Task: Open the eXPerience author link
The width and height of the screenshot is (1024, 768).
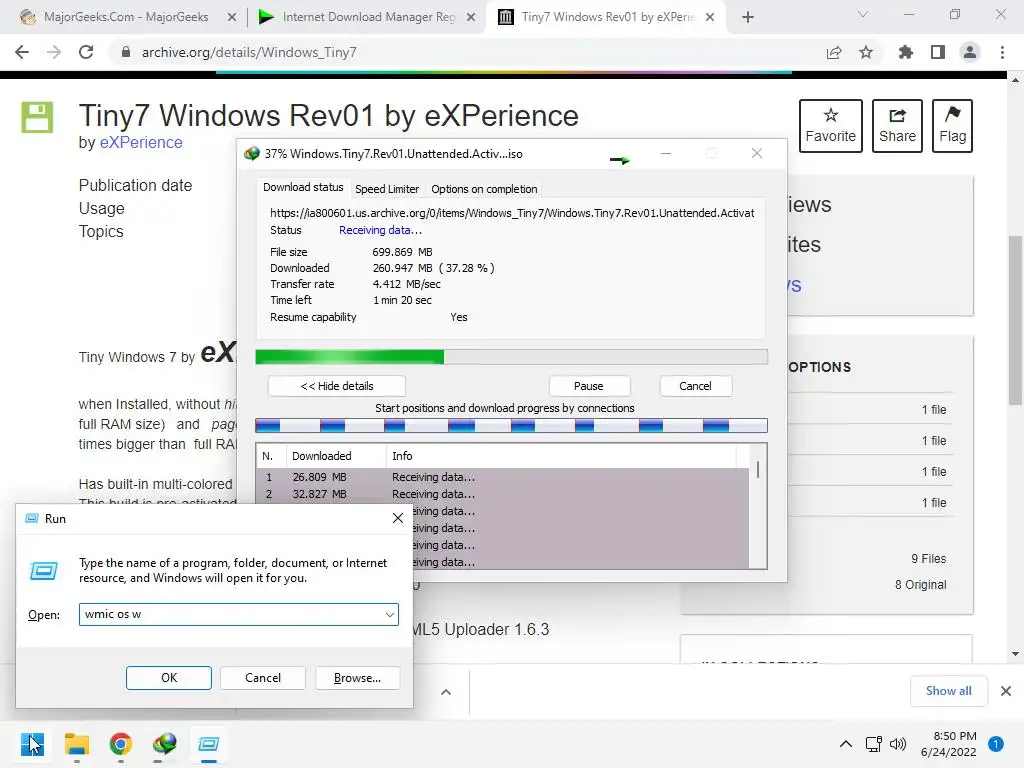Action: (141, 142)
